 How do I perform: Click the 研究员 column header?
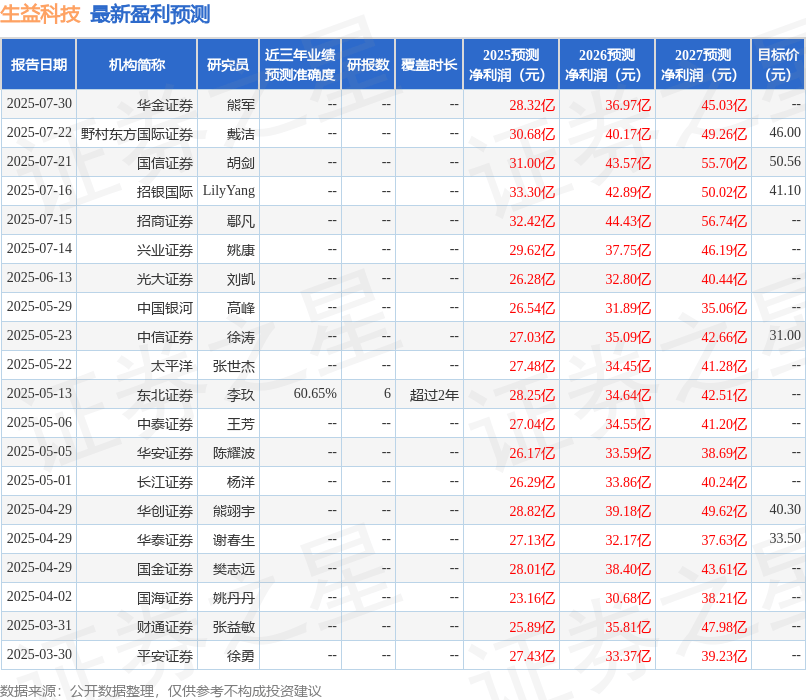pyautogui.click(x=229, y=63)
